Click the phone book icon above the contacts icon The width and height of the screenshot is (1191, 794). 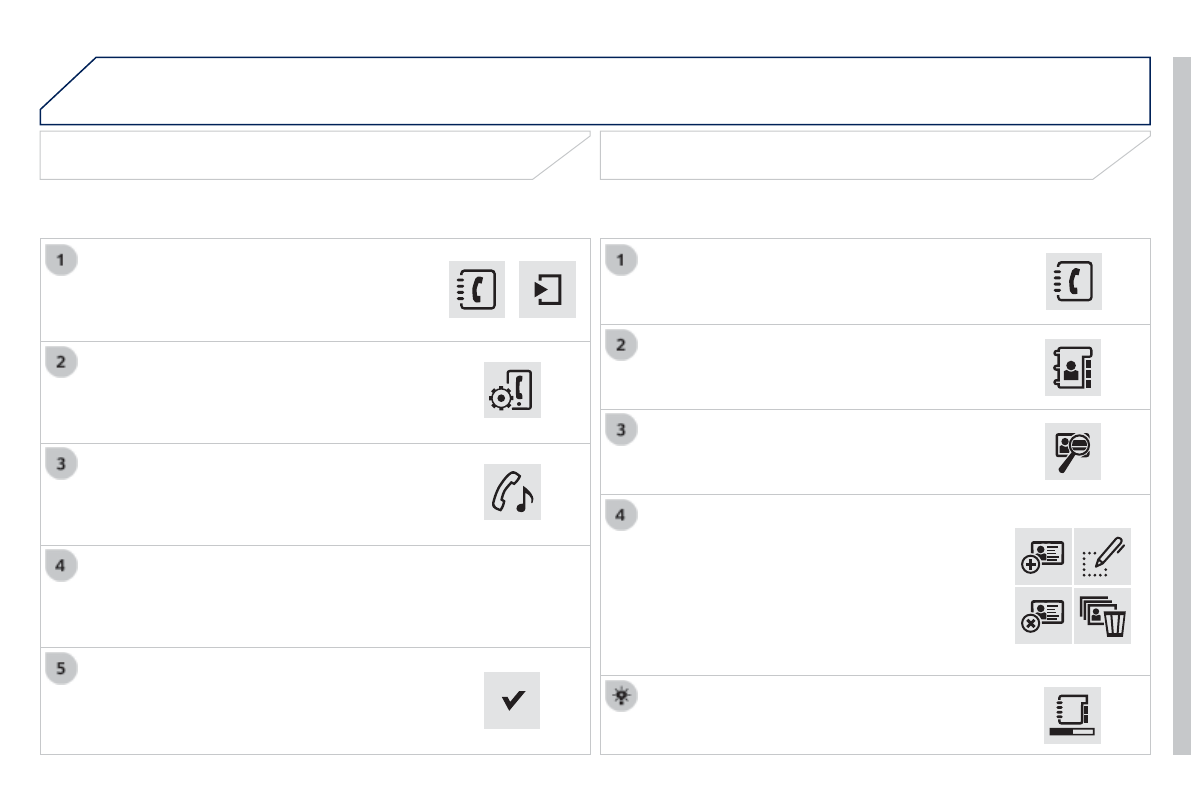[1073, 281]
